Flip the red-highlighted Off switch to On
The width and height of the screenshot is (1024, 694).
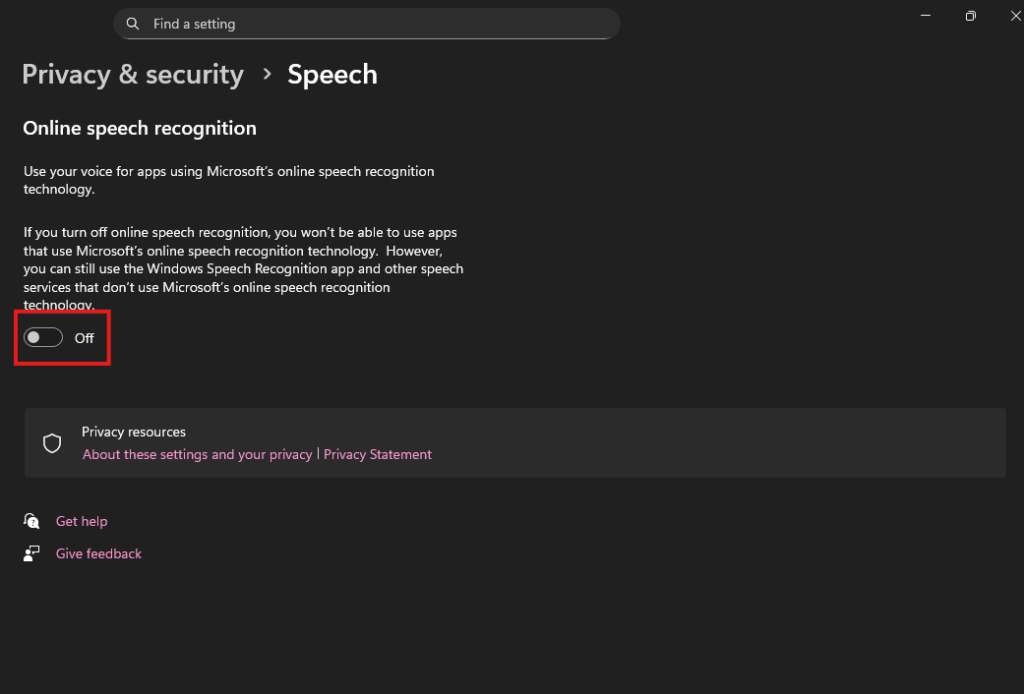(42, 337)
